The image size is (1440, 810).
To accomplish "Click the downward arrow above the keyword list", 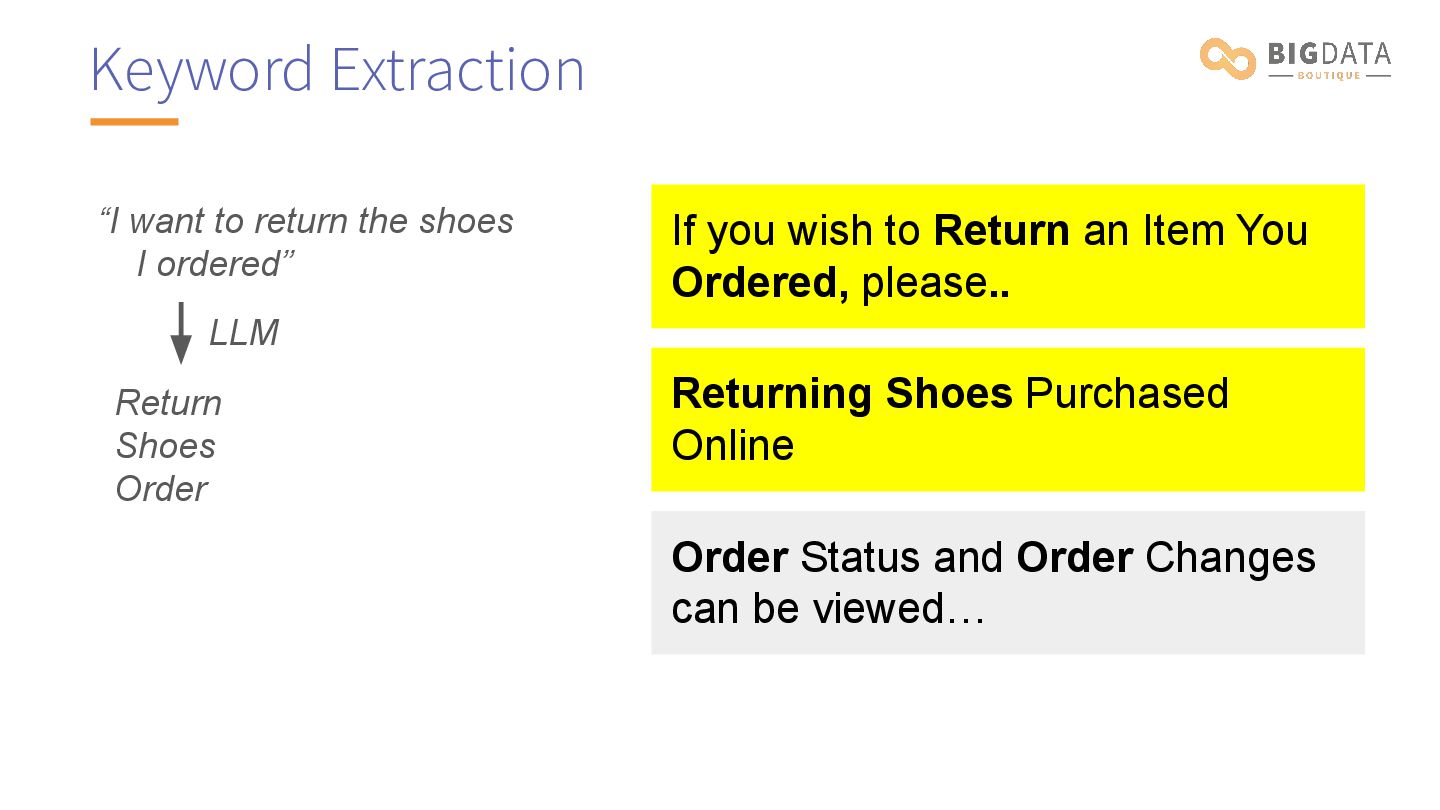I will [181, 334].
